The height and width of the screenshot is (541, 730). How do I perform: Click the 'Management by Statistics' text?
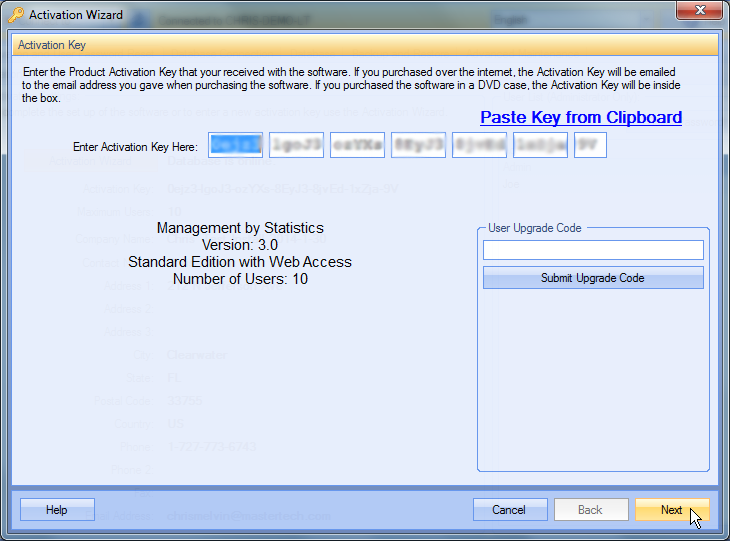pyautogui.click(x=240, y=228)
